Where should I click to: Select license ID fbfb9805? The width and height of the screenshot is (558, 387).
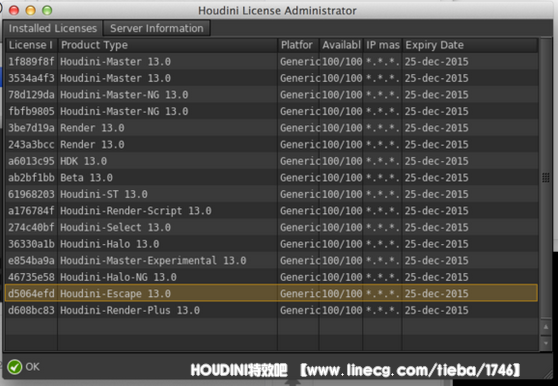pos(31,111)
